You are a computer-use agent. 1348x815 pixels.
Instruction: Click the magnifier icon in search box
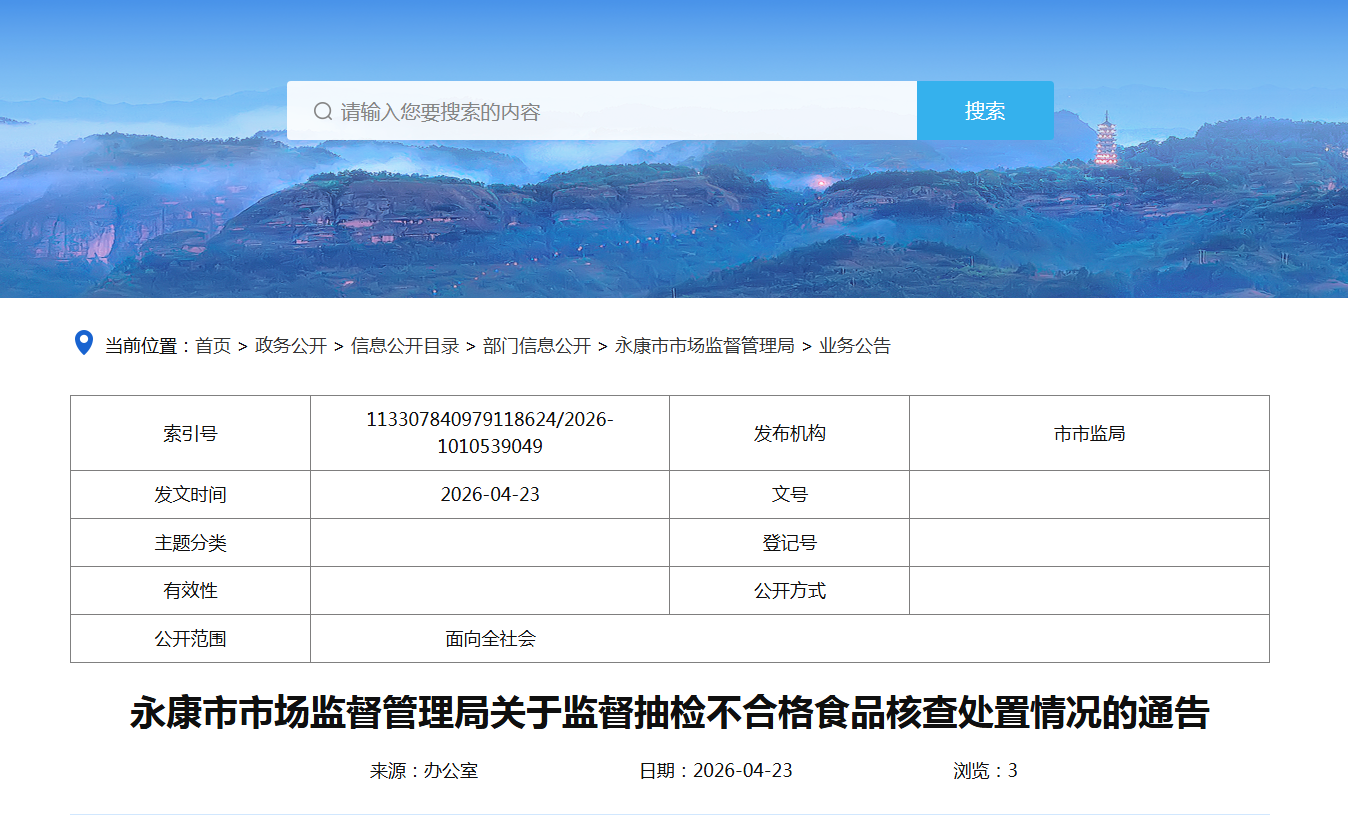(322, 111)
